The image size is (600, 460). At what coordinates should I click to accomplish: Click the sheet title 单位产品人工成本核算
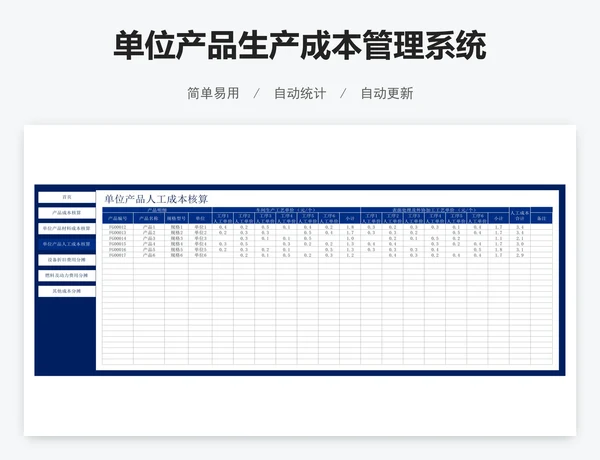click(156, 199)
